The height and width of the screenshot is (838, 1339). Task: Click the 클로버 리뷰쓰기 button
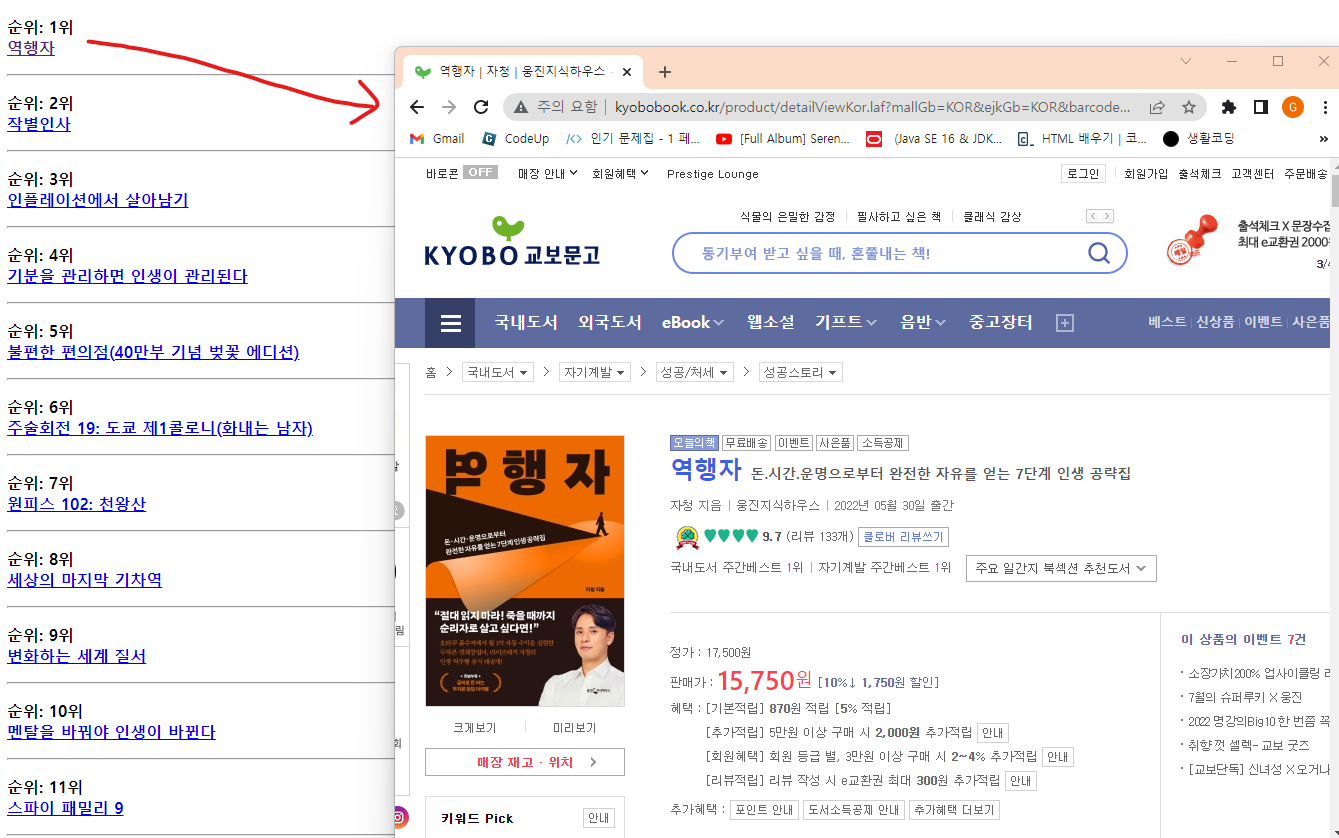coord(903,537)
